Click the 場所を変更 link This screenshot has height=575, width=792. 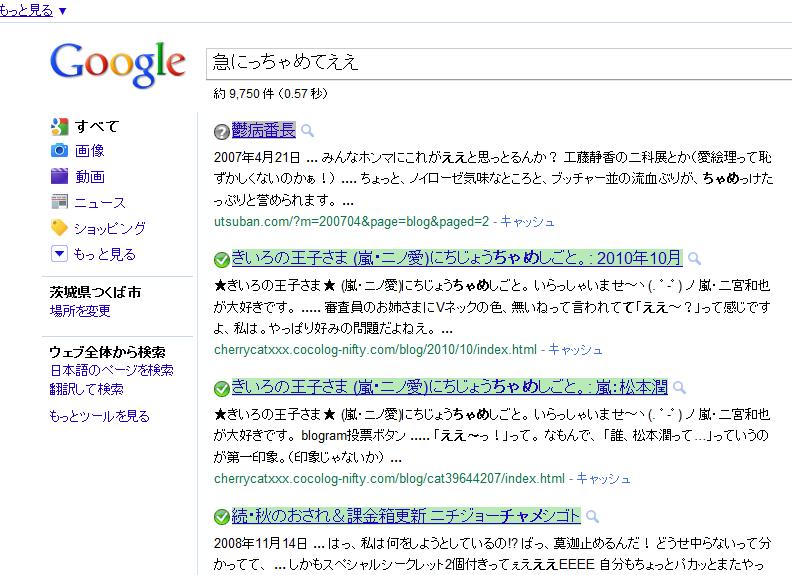(80, 311)
